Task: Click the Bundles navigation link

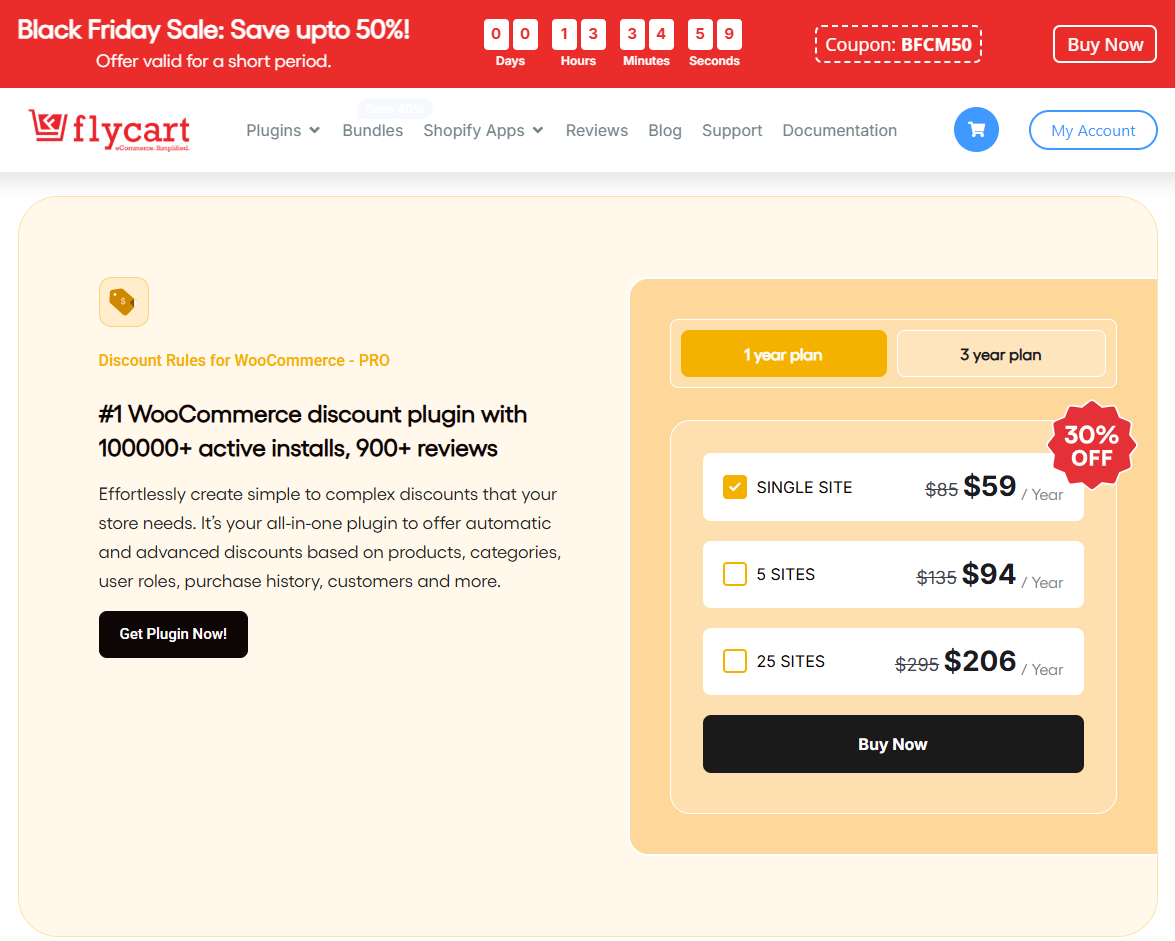Action: [x=373, y=130]
